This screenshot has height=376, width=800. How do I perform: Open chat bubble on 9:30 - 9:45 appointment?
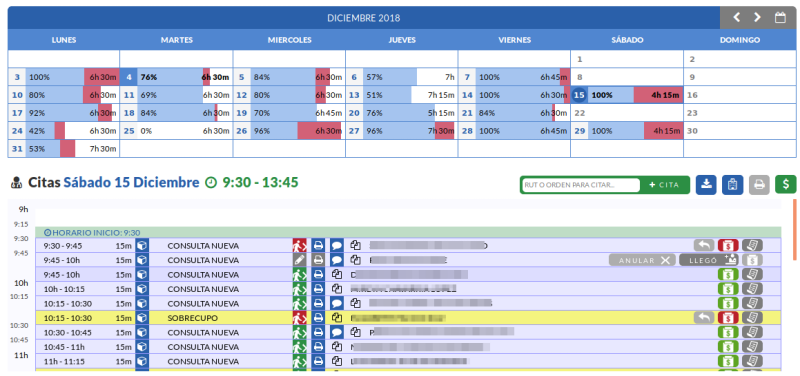coord(337,245)
